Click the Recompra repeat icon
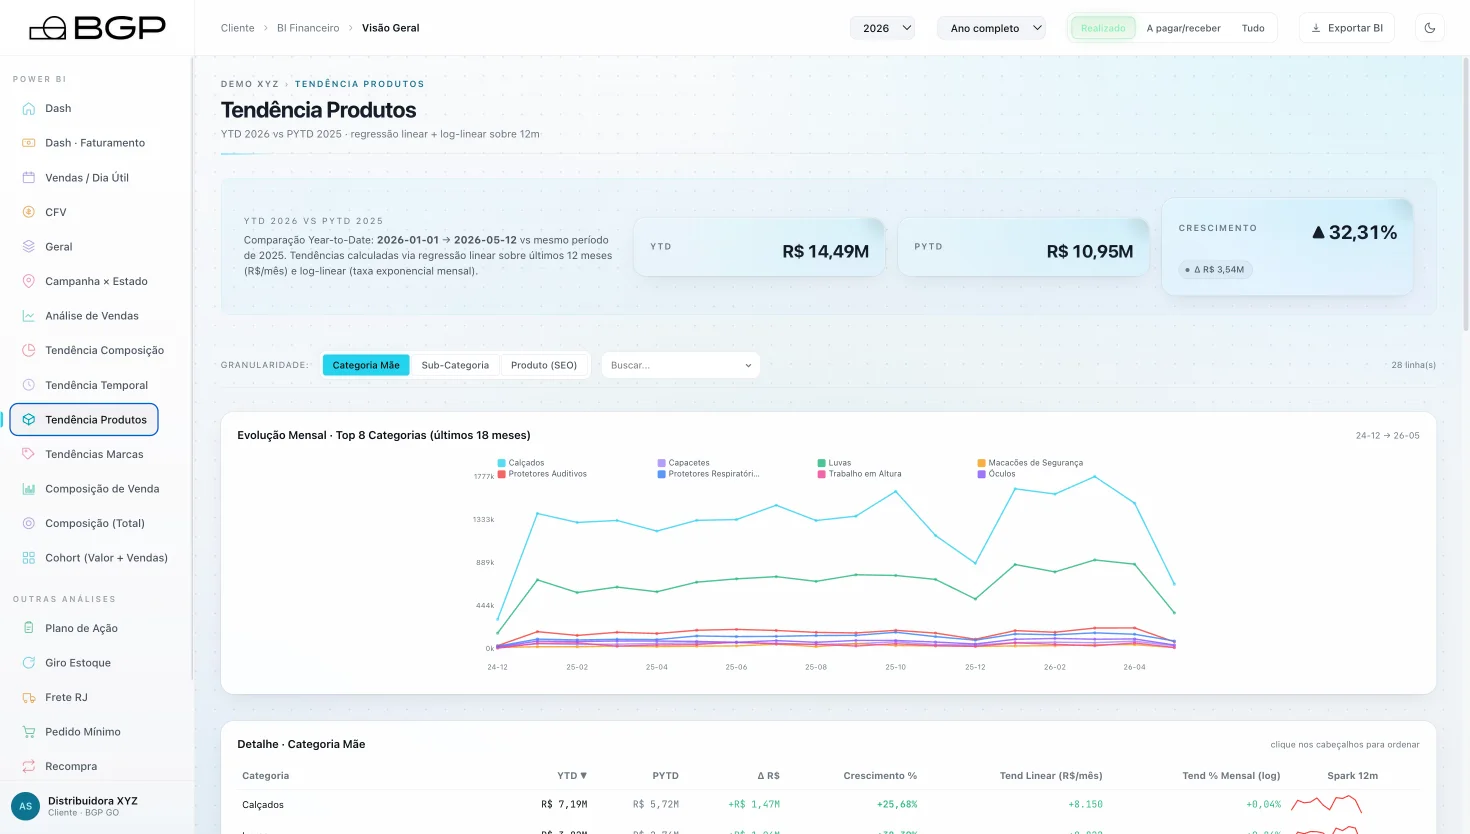This screenshot has height=834, width=1470. 29,766
